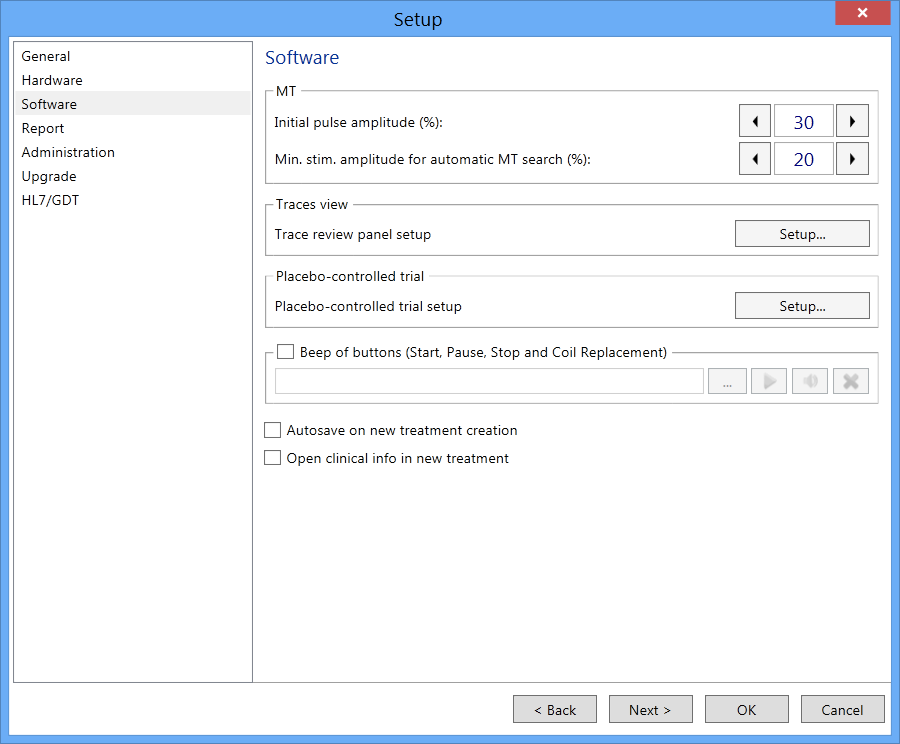
Task: Increase min. stim. amplitude with right arrow
Action: pos(852,159)
